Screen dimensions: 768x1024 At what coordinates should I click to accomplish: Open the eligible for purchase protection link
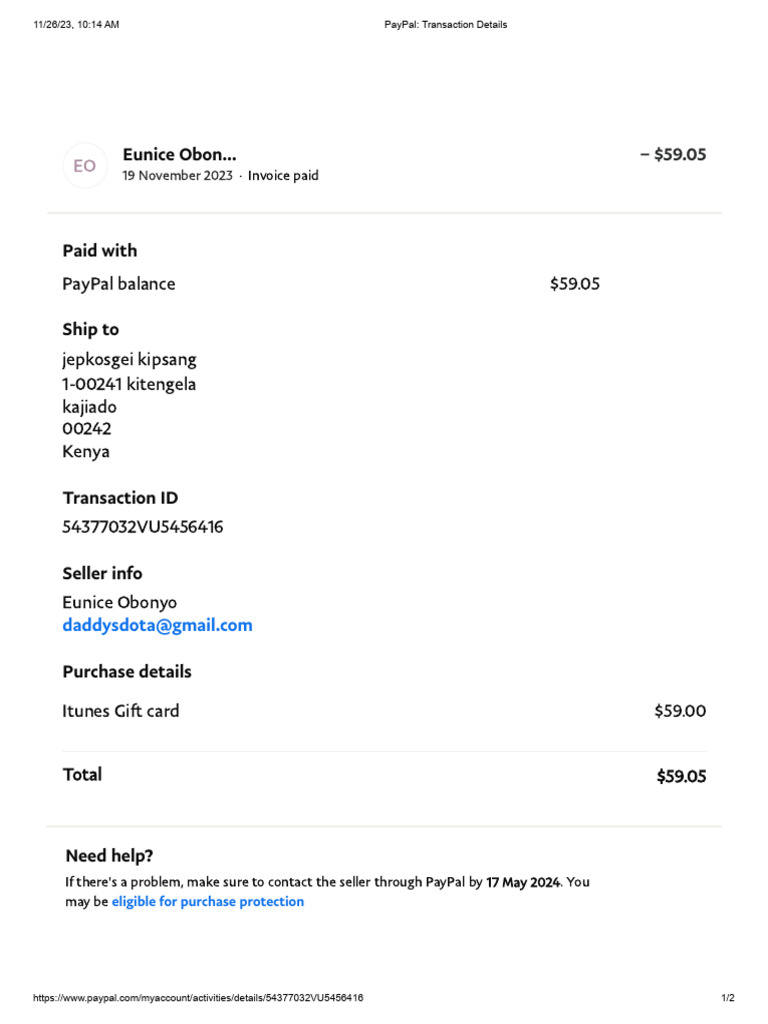pyautogui.click(x=208, y=902)
